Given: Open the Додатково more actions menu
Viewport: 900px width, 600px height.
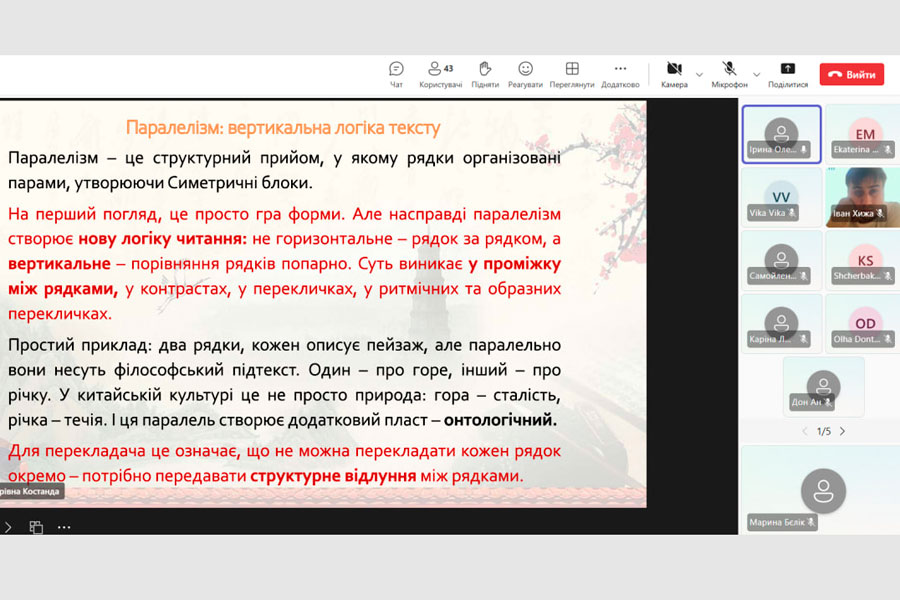Looking at the screenshot, I should [x=620, y=74].
